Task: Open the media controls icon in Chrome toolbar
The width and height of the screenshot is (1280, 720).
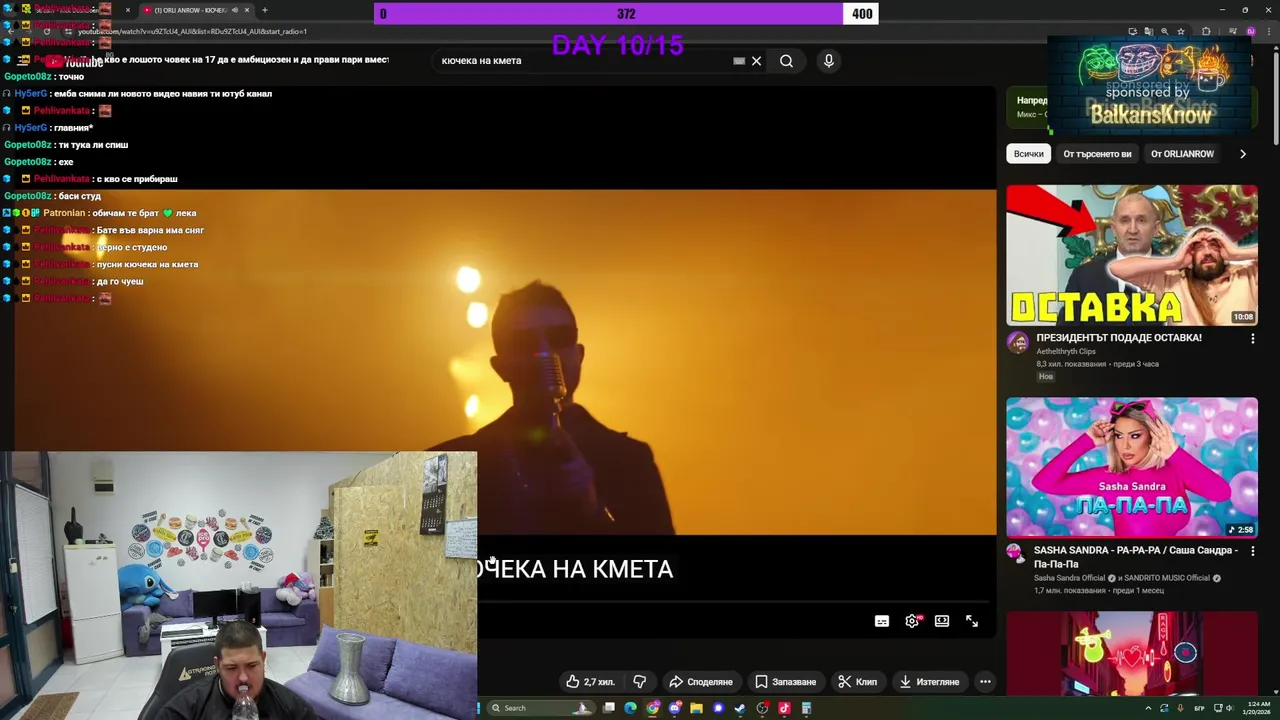Action: (1233, 31)
